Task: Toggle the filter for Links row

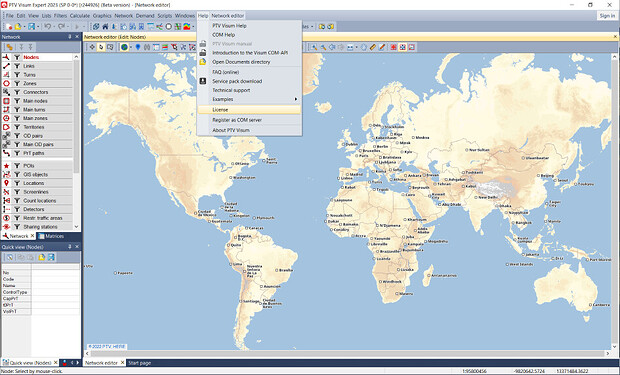Action: click(x=17, y=66)
